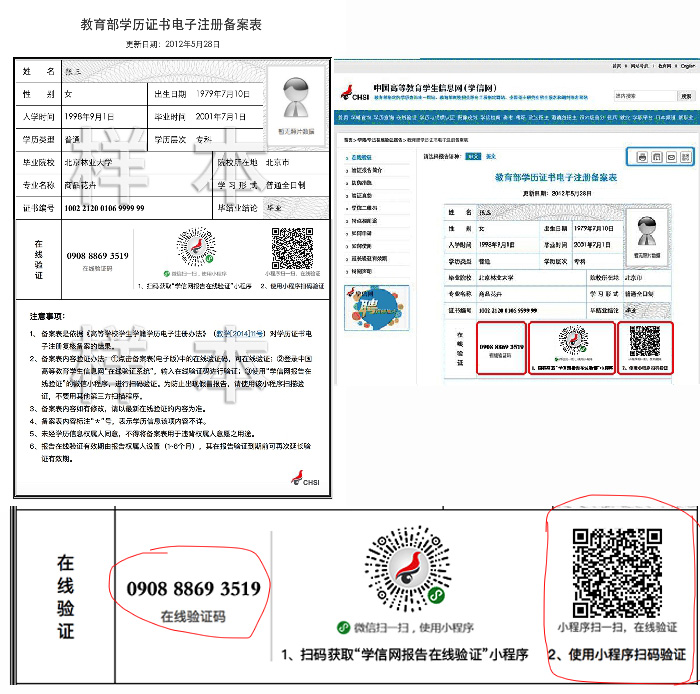Click the enrollment date 1998年9月1日 in the left form
This screenshot has width=700, height=694.
[89, 117]
